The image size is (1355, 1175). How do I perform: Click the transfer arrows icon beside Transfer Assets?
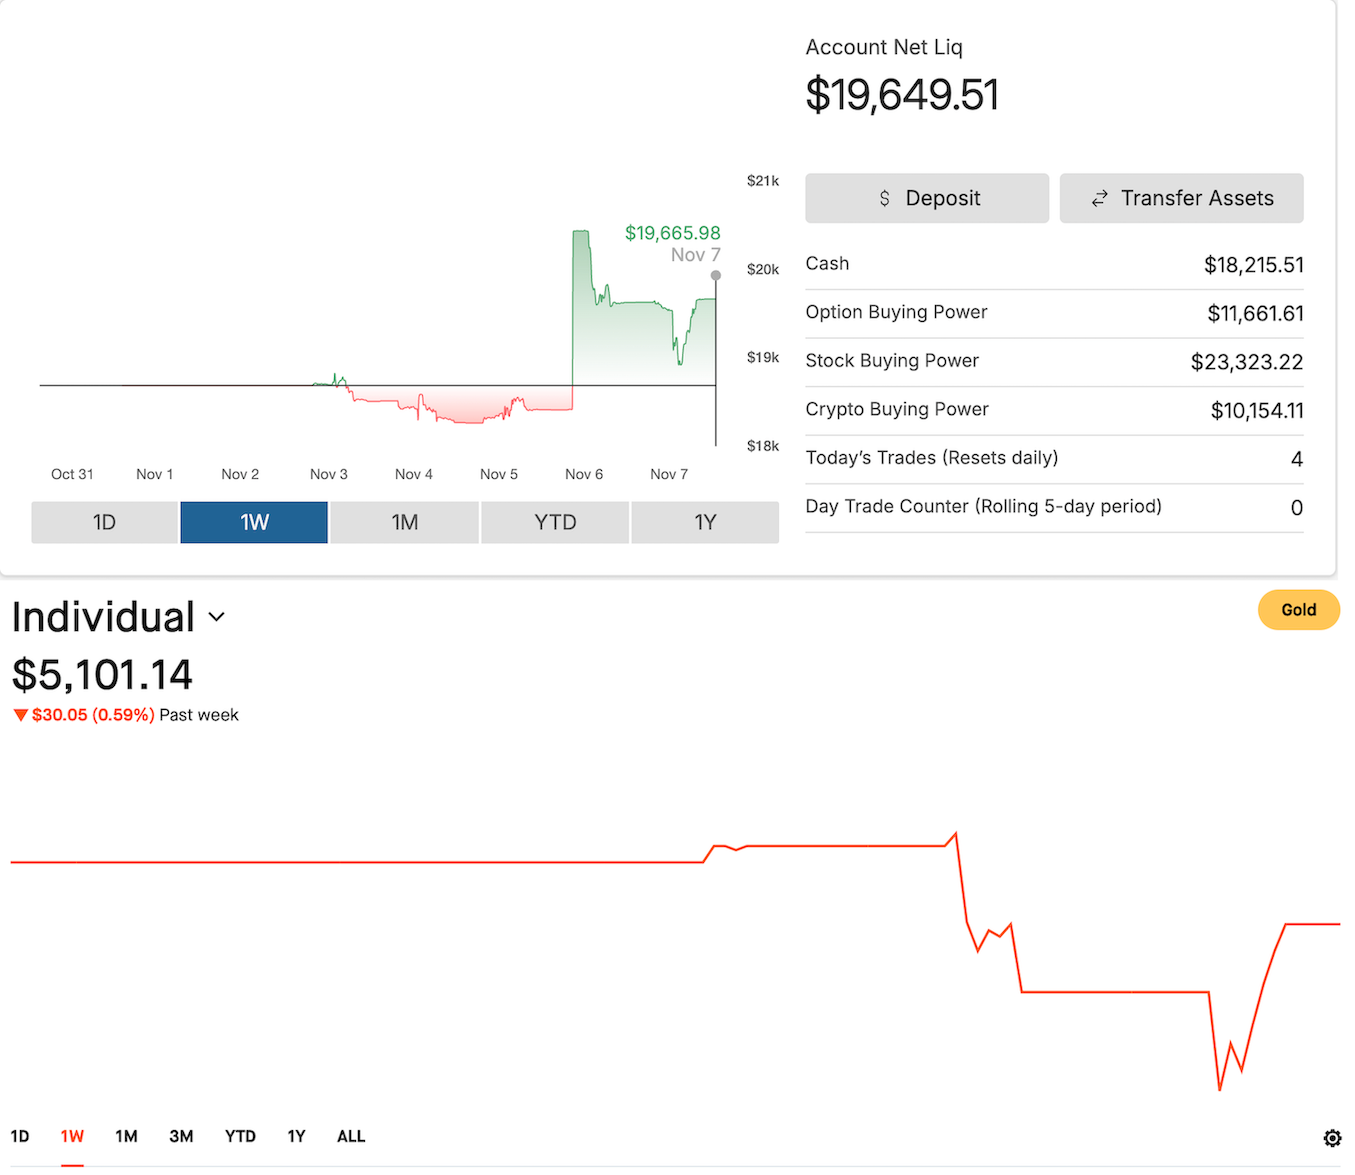coord(1100,198)
